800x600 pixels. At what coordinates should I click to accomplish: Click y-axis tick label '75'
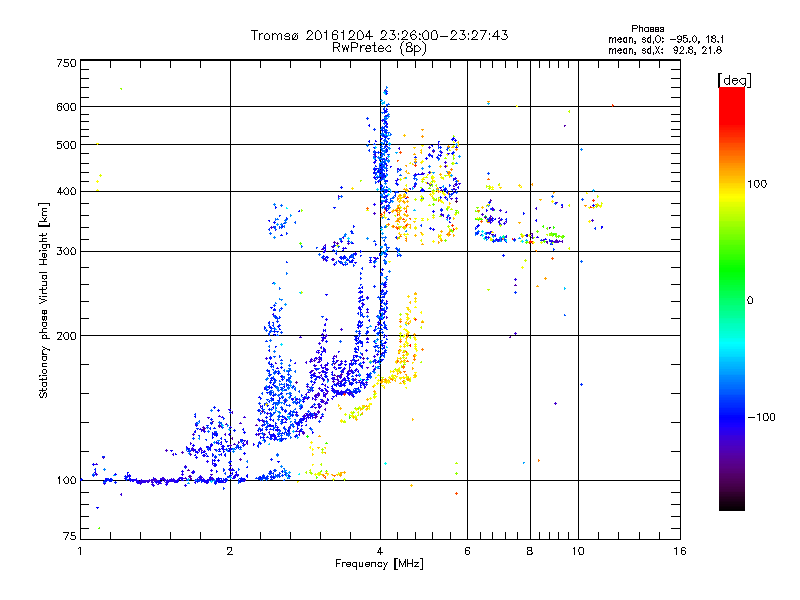(x=70, y=536)
